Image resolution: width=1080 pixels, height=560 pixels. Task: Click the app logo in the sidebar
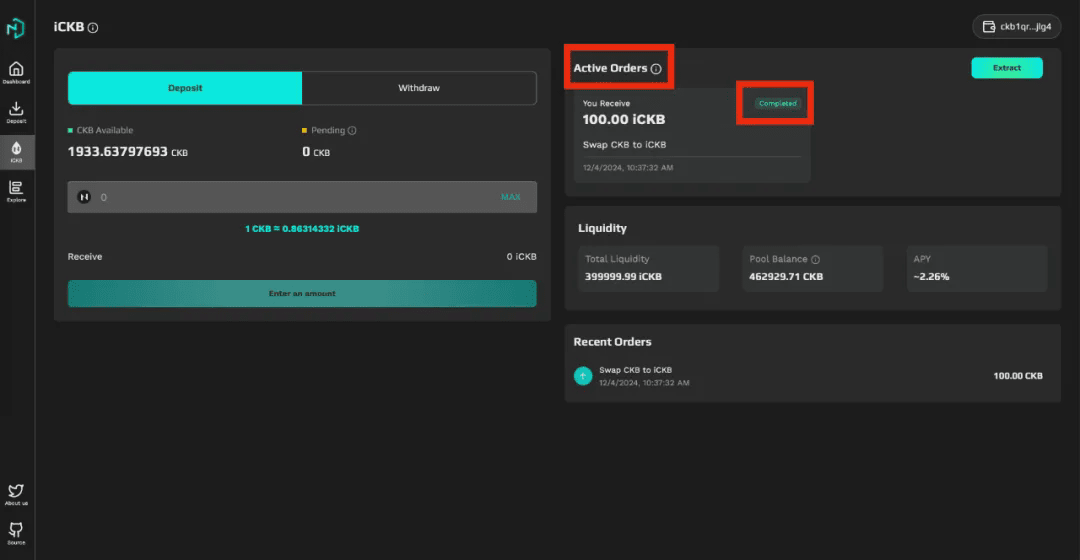[16, 28]
